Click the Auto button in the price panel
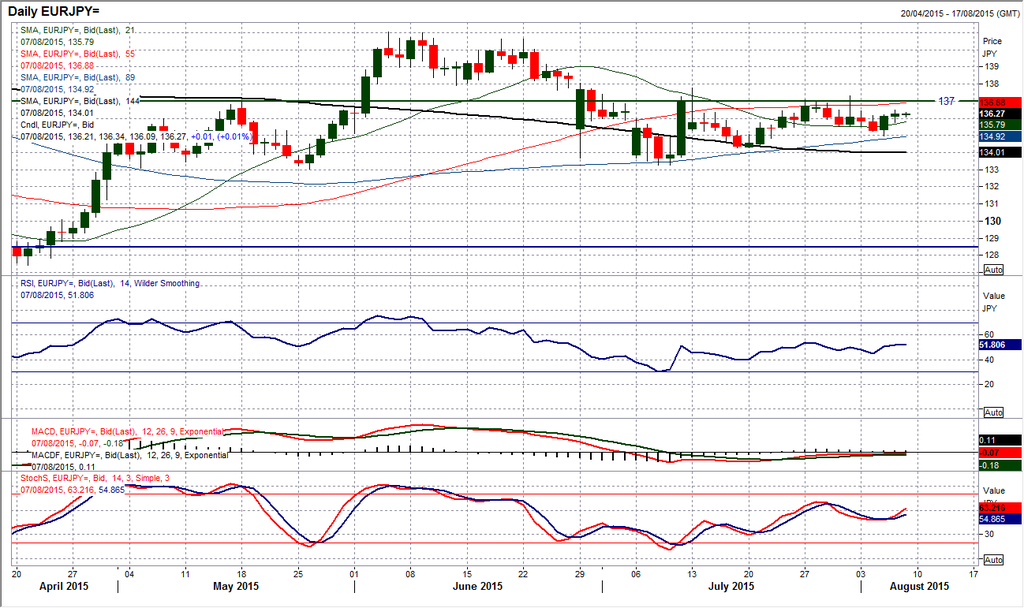1024x608 pixels. (993, 270)
